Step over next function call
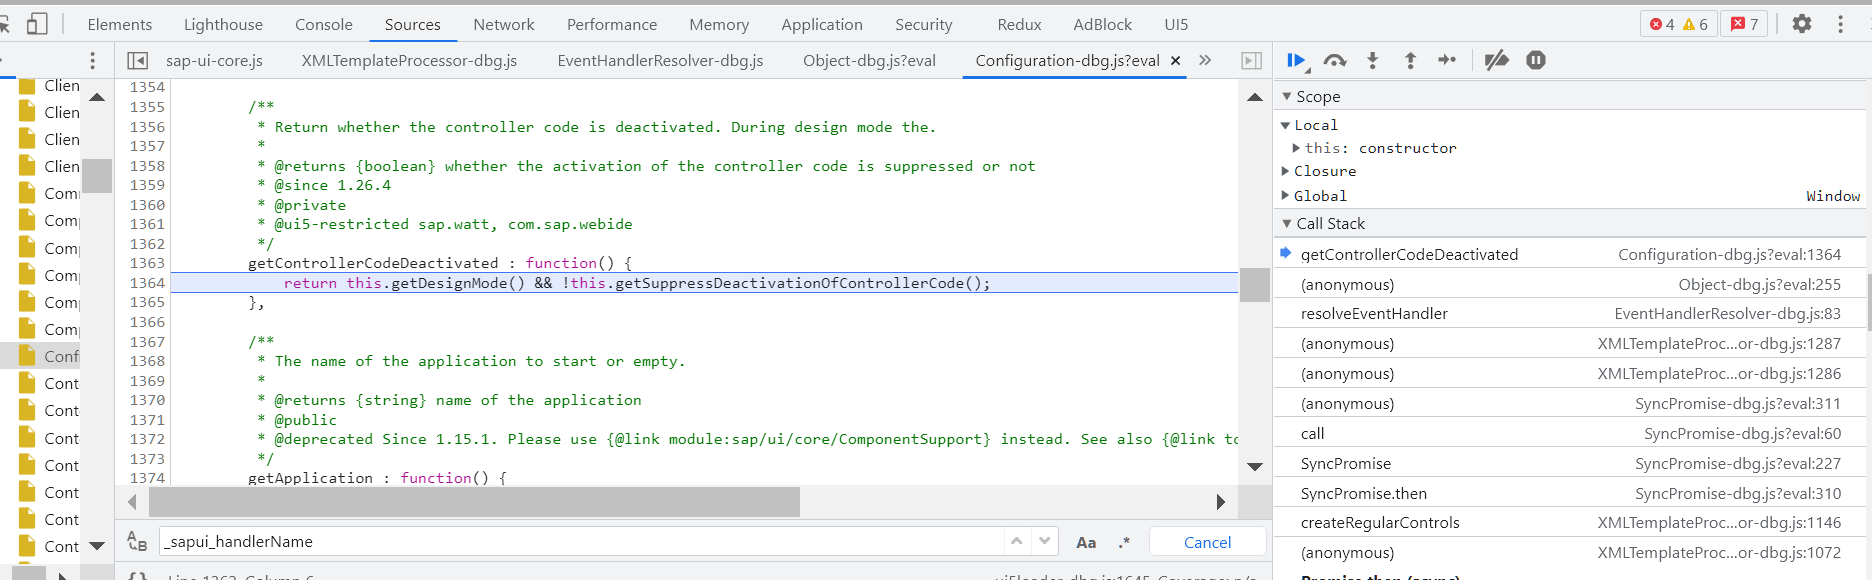 click(x=1334, y=61)
